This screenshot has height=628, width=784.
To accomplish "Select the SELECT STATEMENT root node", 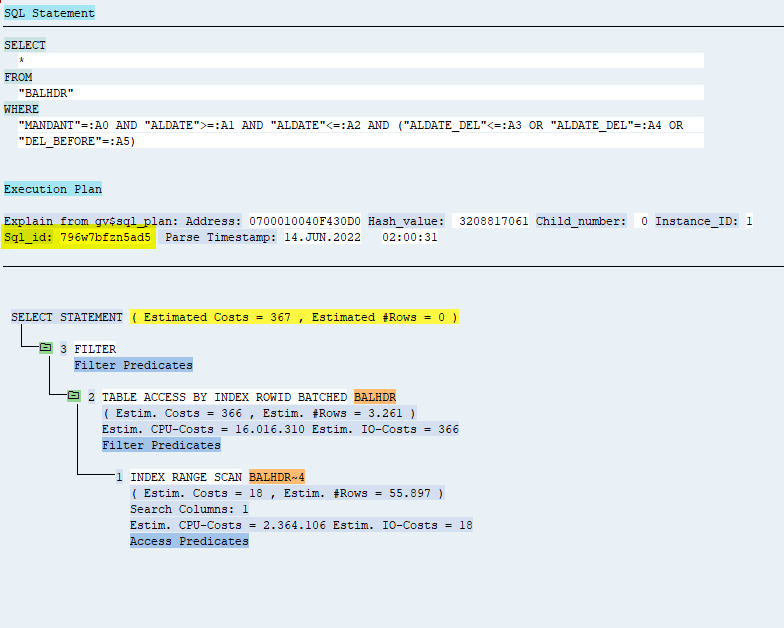I will [67, 317].
